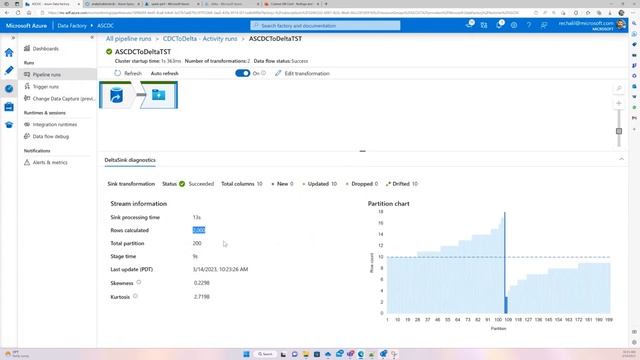
Task: Reload the page with browser refresh
Action: pos(18,13)
